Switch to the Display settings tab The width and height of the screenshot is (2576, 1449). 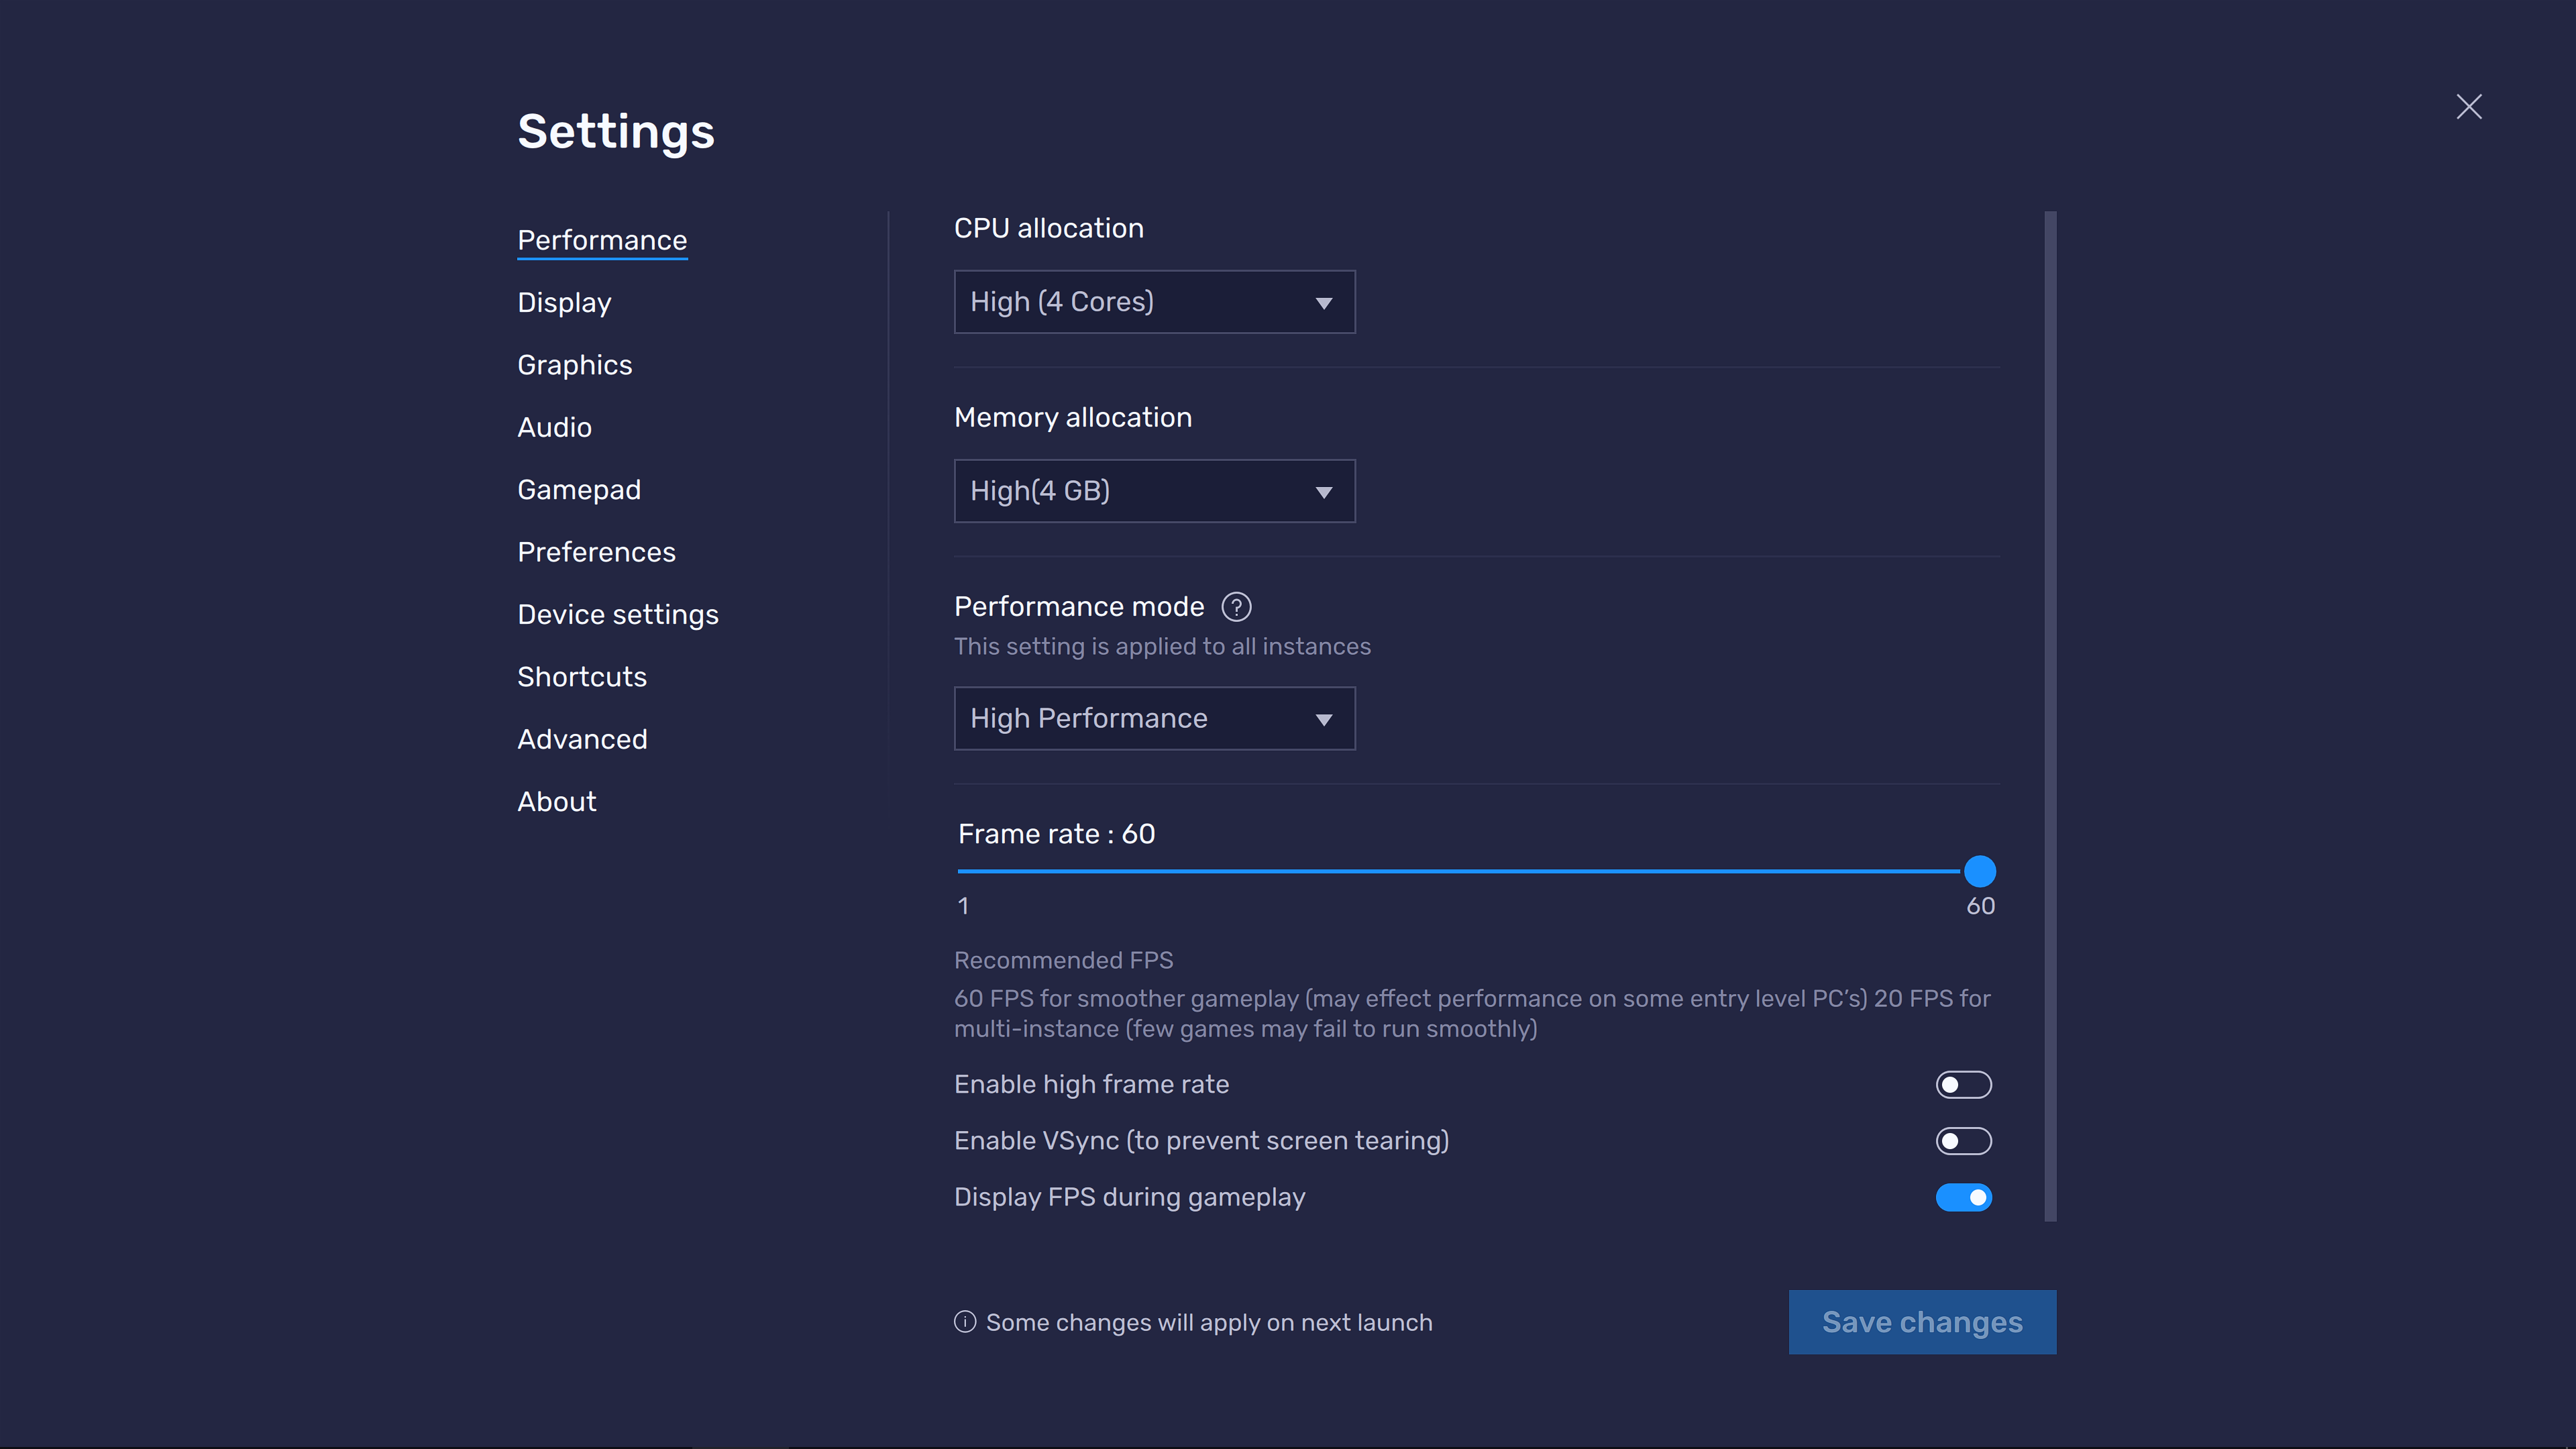[x=564, y=303]
